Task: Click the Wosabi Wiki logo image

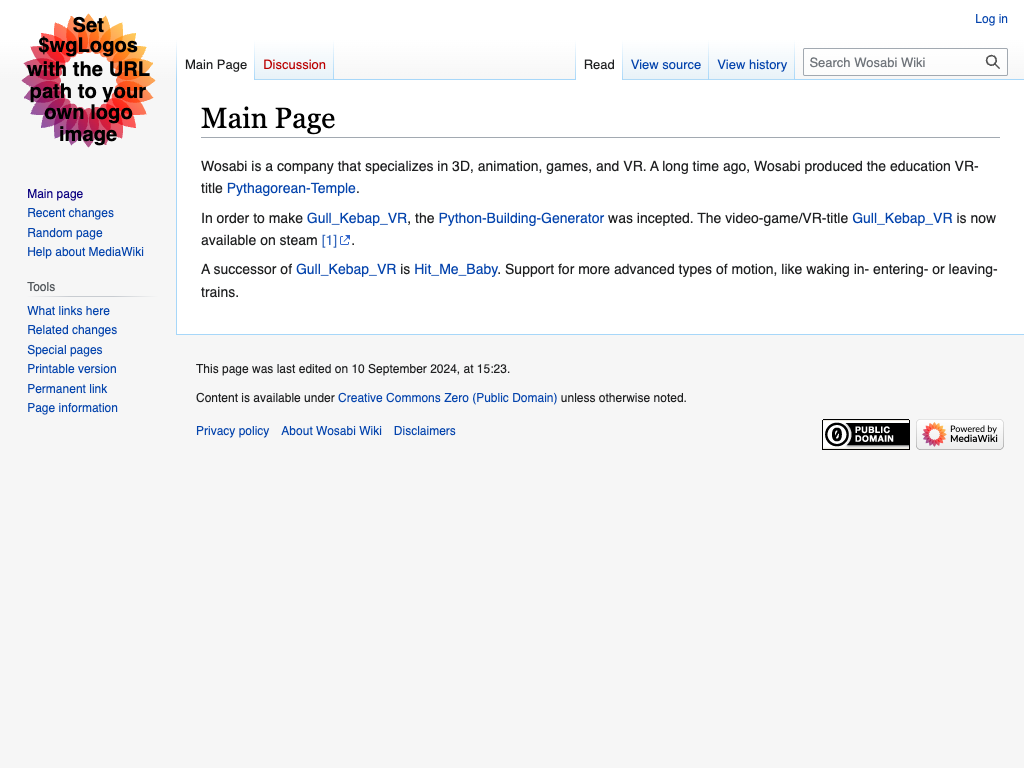Action: tap(88, 81)
